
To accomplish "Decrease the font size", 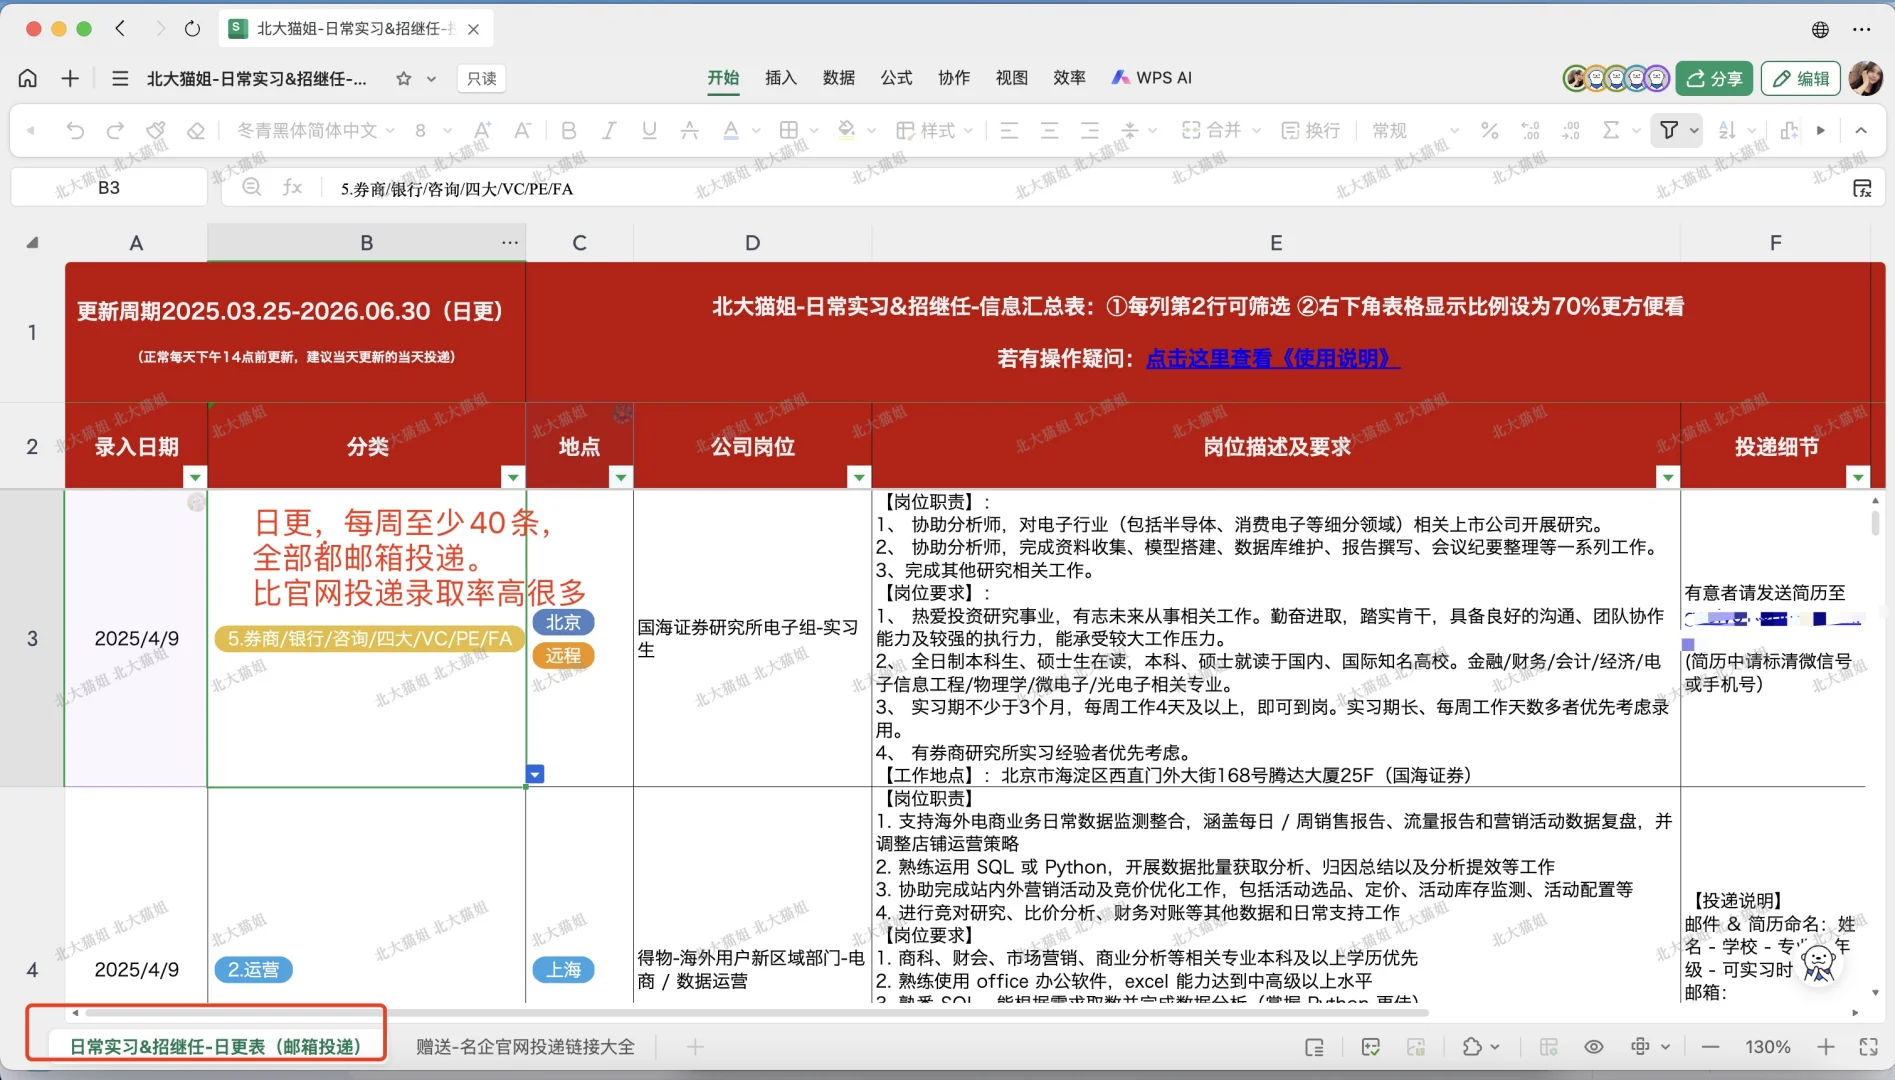I will pos(522,130).
